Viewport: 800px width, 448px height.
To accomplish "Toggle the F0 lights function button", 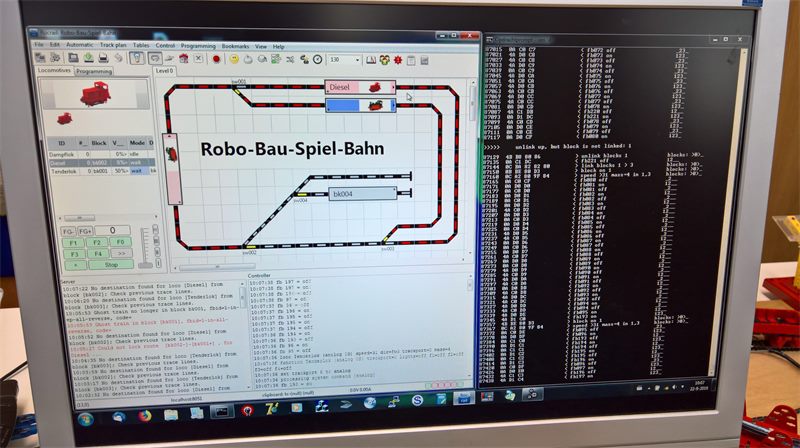I will 120,242.
